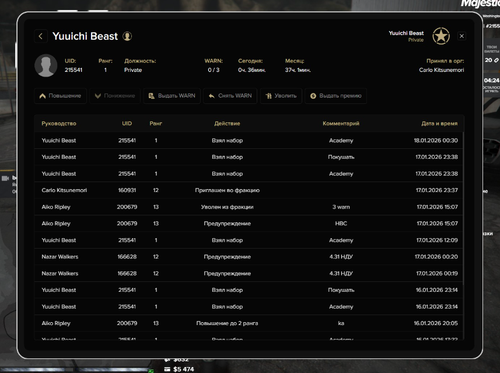Click the $5 474 money readout in the HUD

pyautogui.click(x=183, y=369)
